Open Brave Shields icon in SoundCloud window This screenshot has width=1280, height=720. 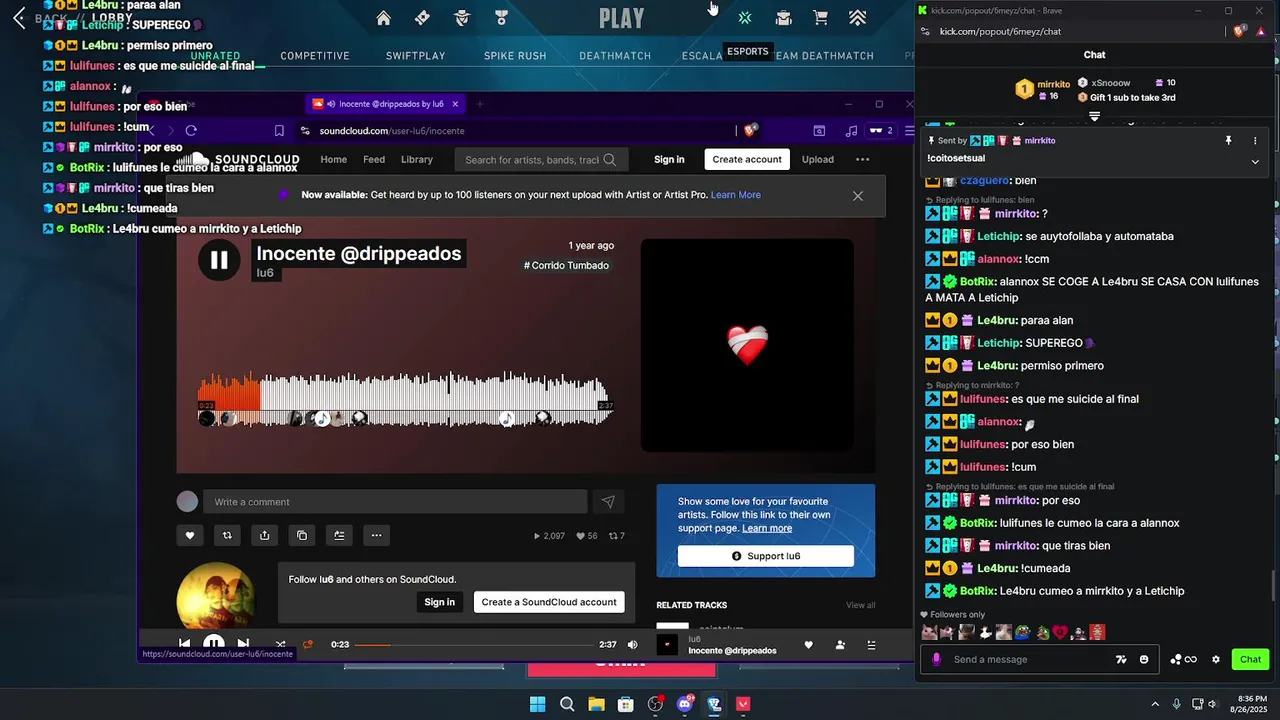pyautogui.click(x=750, y=130)
